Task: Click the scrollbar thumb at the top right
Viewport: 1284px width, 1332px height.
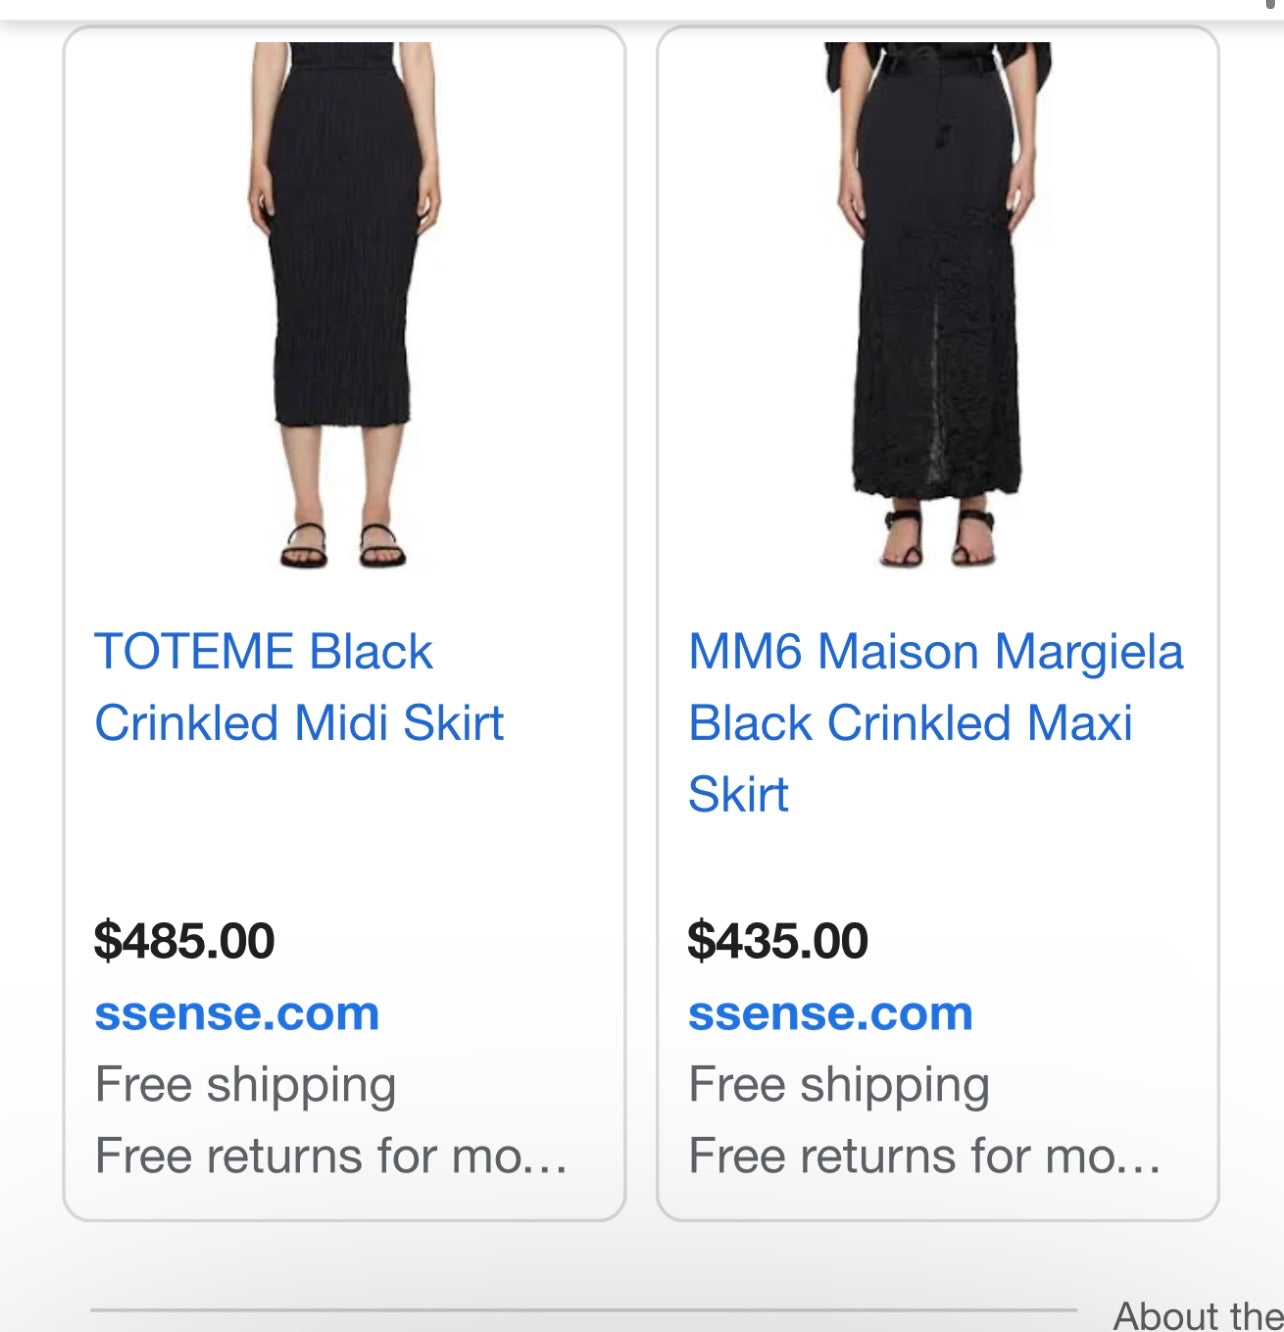Action: 1270,5
